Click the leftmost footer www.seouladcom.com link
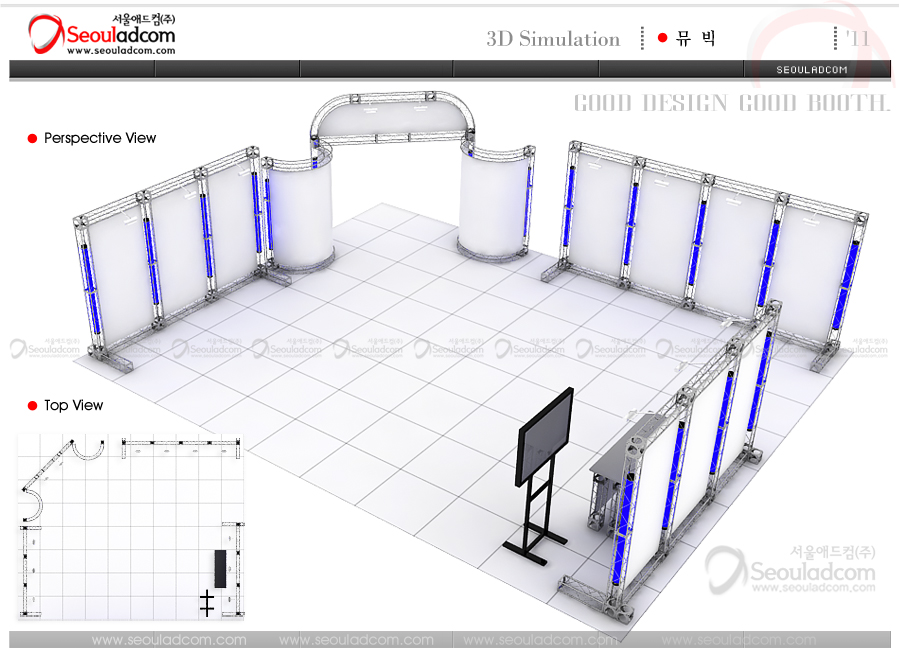900x651 pixels. 168,640
